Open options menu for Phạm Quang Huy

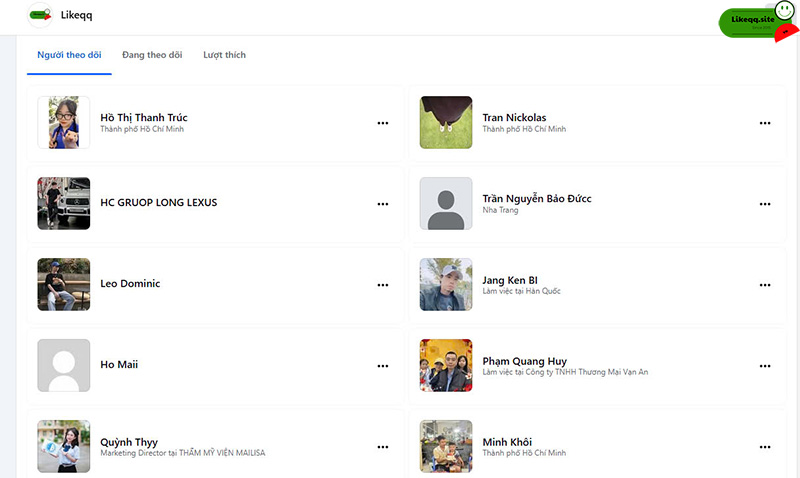[x=765, y=366]
